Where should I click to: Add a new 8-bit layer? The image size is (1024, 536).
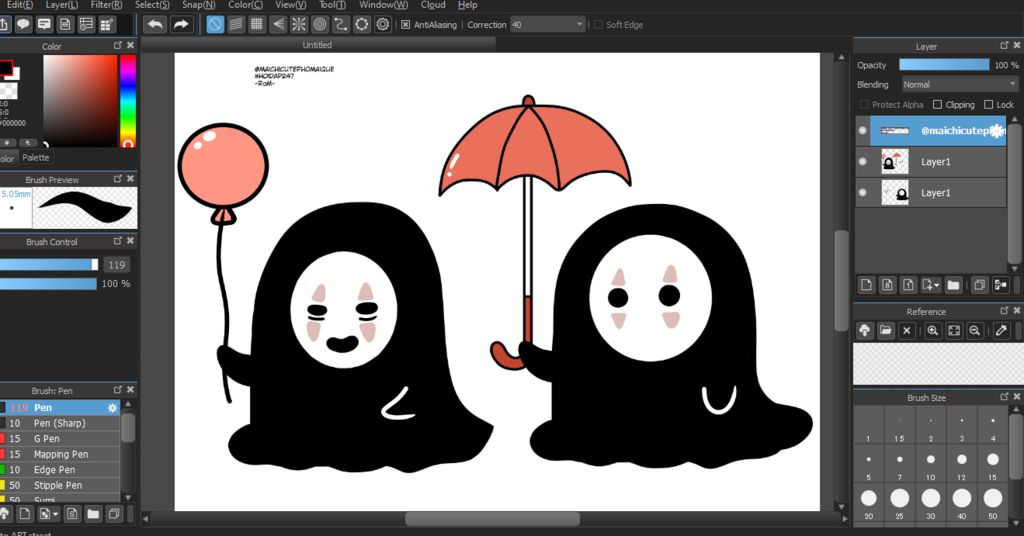[887, 285]
